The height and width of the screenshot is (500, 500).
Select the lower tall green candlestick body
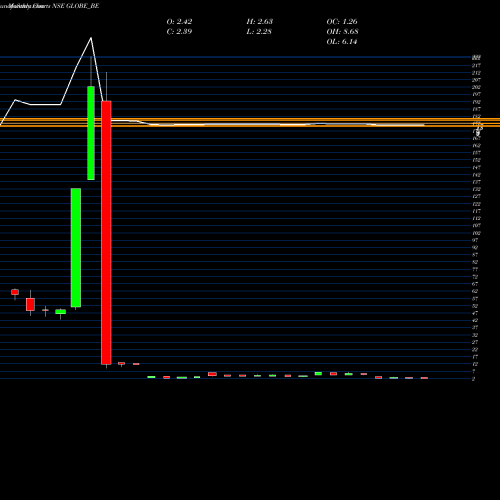[x=76, y=248]
